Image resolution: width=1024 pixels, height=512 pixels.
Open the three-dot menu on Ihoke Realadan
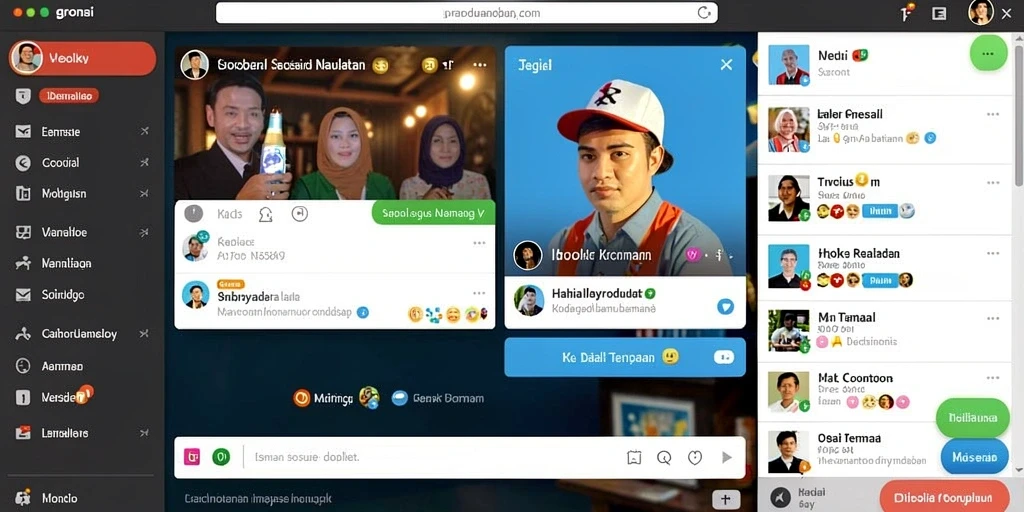pos(993,253)
